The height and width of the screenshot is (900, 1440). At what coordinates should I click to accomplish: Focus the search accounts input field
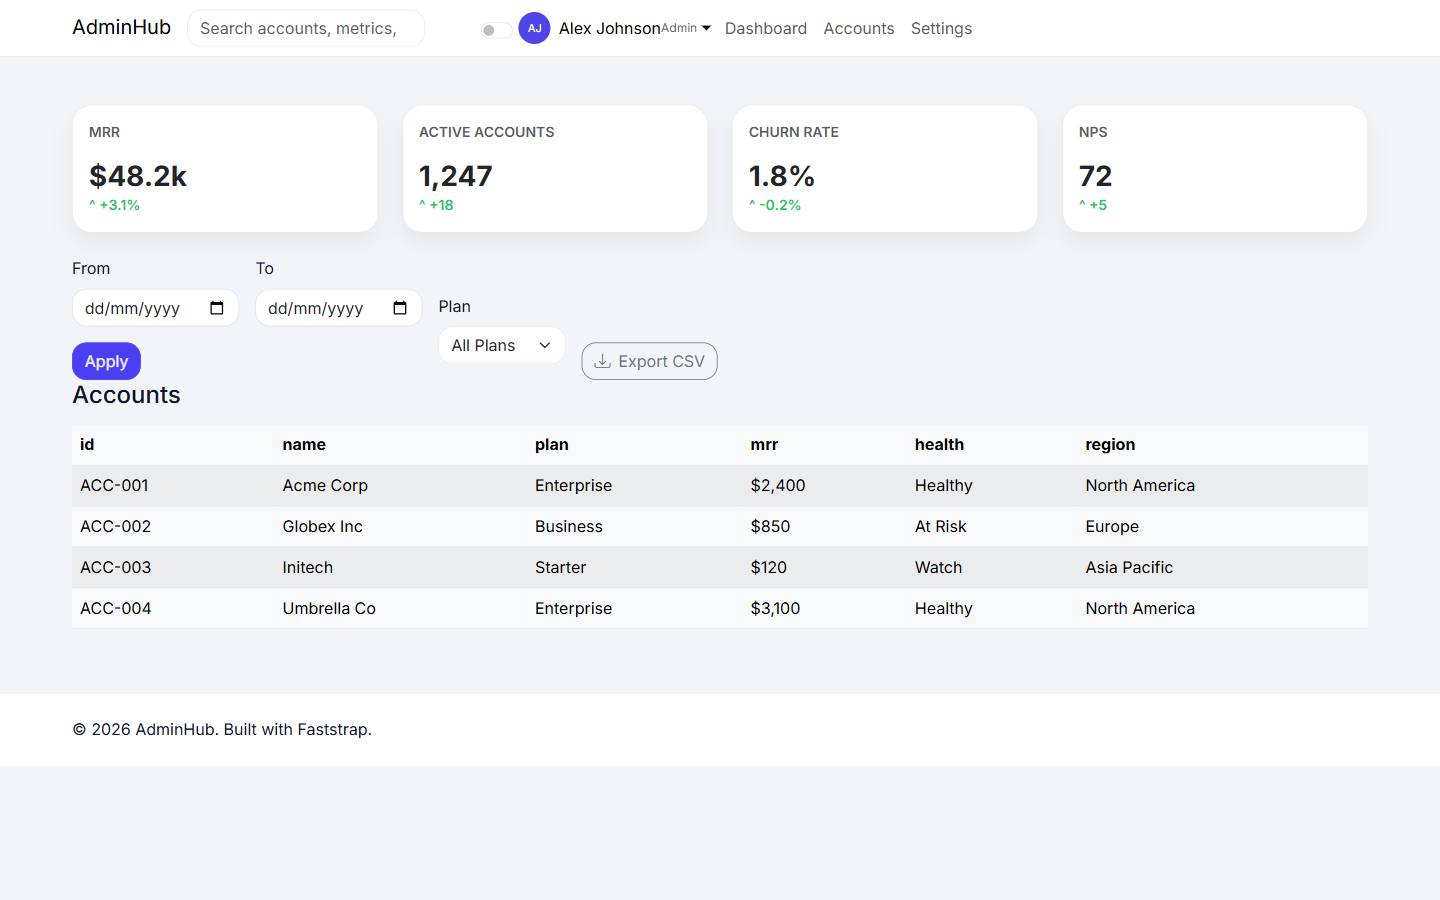click(x=306, y=28)
